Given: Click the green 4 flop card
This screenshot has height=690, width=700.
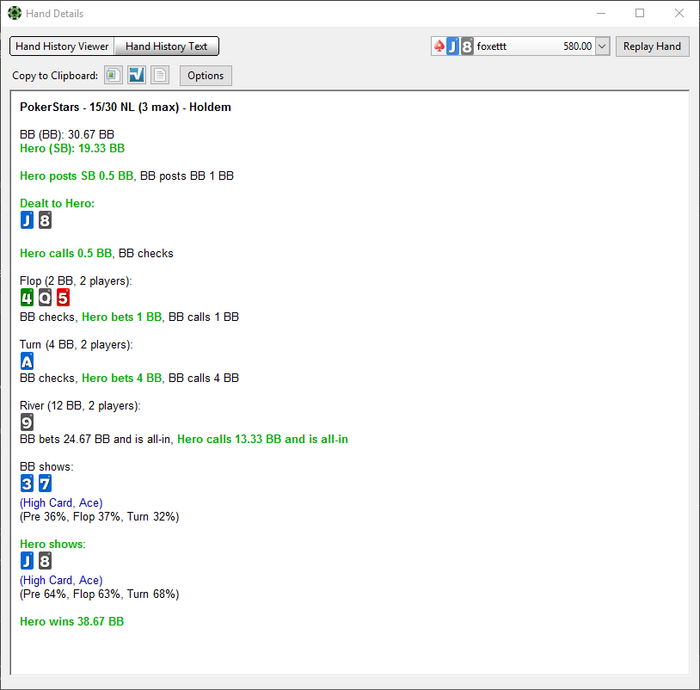Looking at the screenshot, I should 27,298.
